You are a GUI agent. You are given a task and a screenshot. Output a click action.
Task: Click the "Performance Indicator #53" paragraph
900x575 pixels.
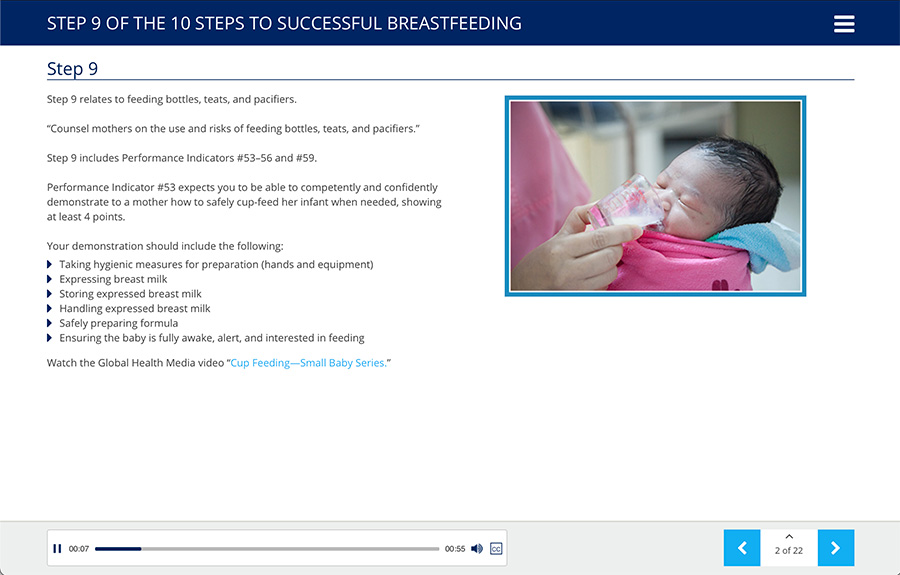242,202
